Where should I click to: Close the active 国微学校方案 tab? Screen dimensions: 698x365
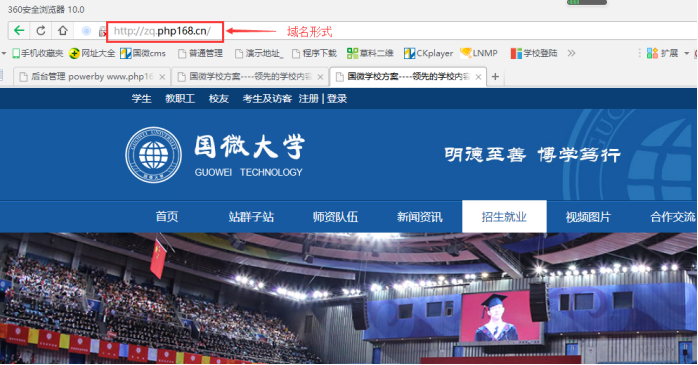[x=478, y=77]
